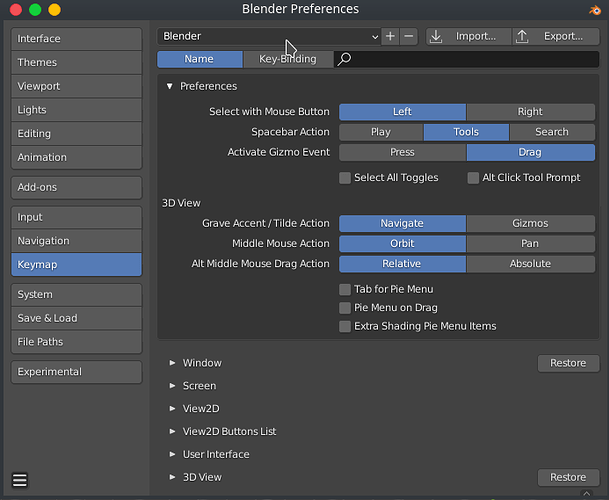Set Middle Mouse Action to Pan
609x500 pixels.
coord(531,244)
